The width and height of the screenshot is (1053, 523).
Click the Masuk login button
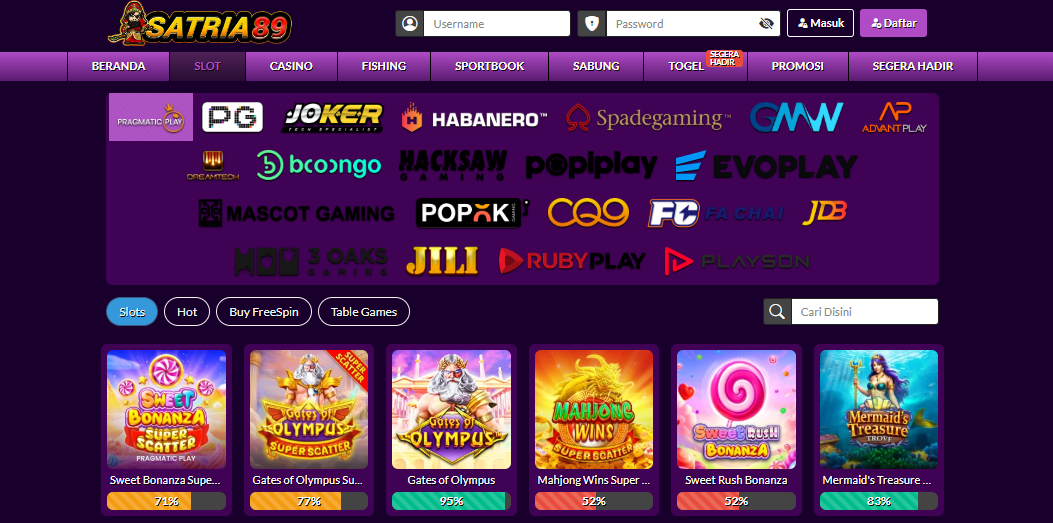pos(821,23)
